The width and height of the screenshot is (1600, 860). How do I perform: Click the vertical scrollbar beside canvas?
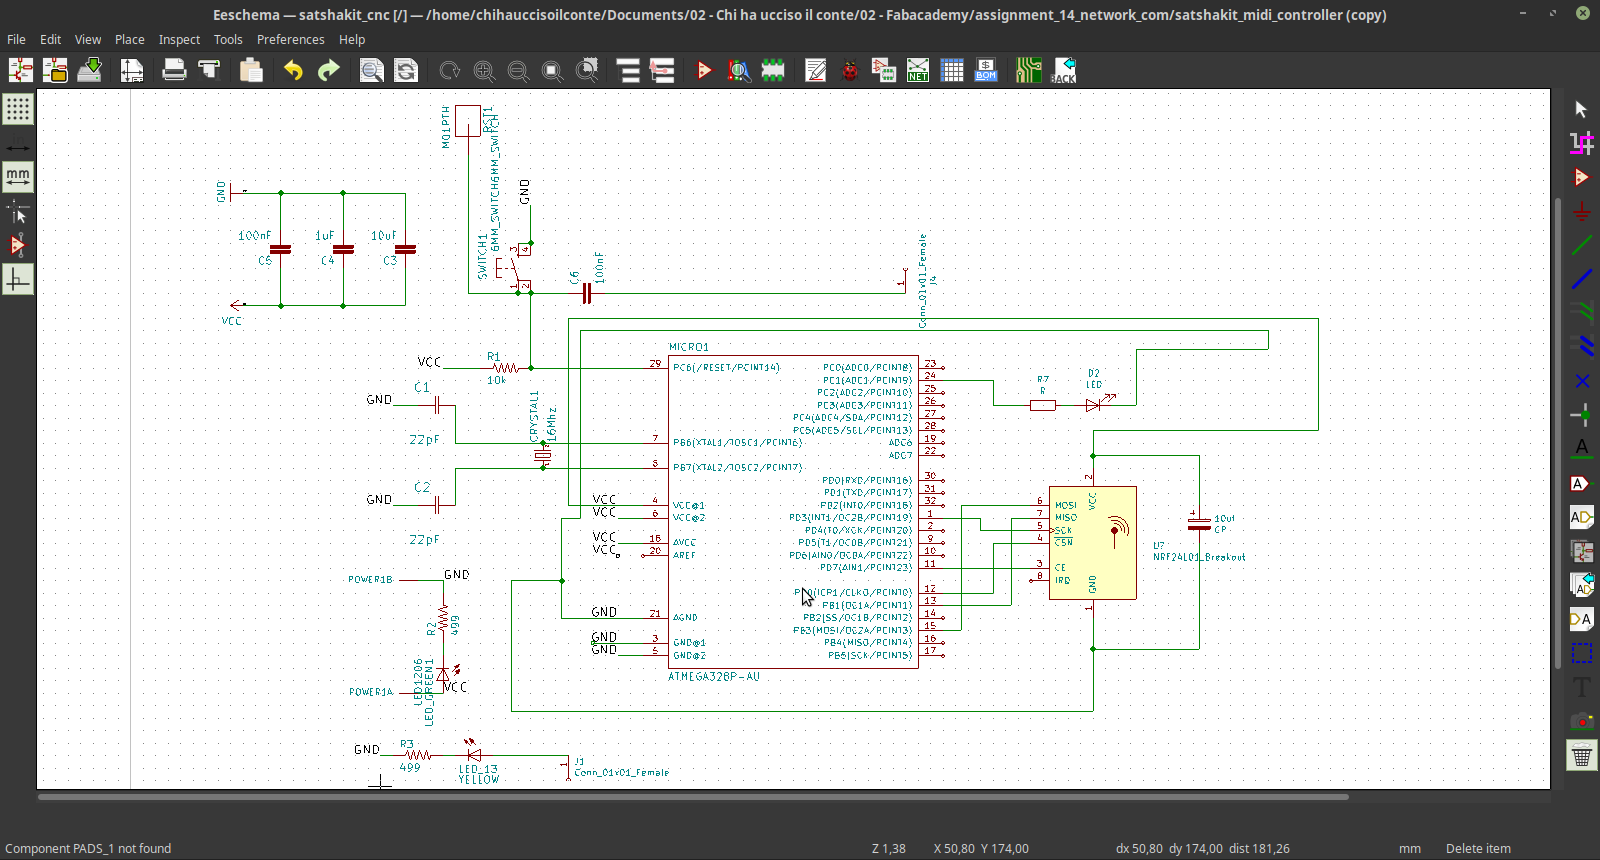pyautogui.click(x=1558, y=434)
